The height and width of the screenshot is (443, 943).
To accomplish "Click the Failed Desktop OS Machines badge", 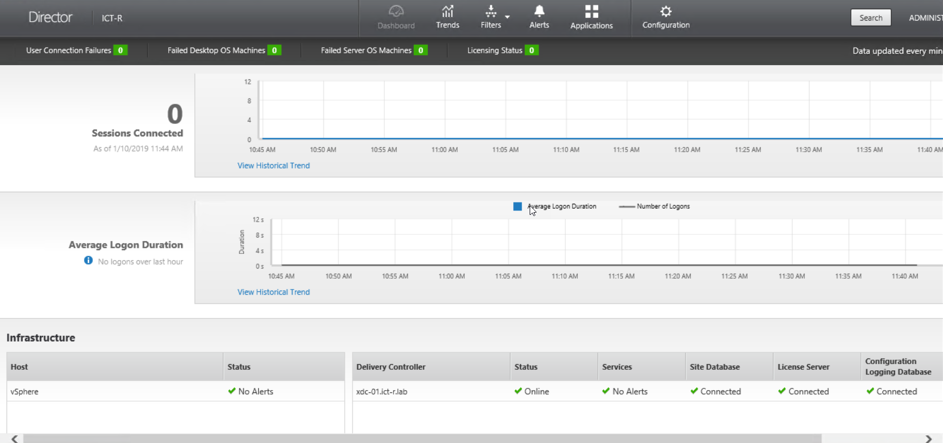I will coord(275,50).
